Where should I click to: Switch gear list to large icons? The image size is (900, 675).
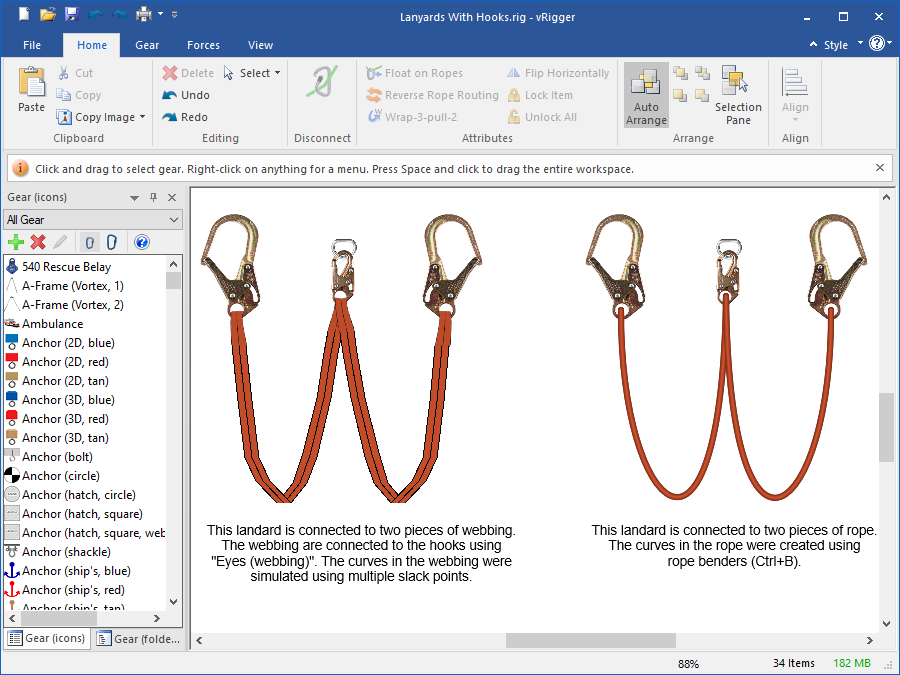pos(112,242)
